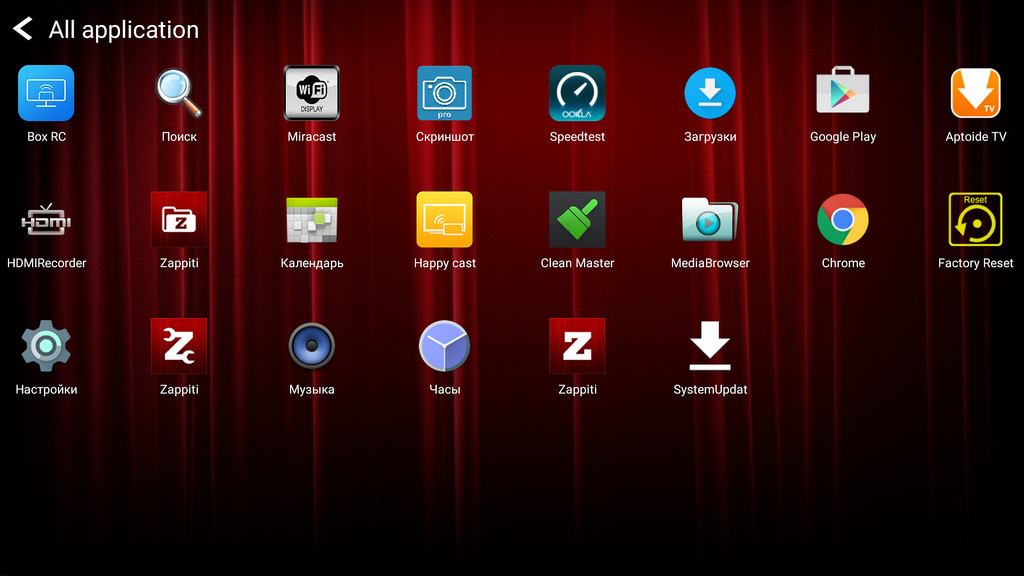
Task: Open Настройки settings gear
Action: click(x=46, y=345)
